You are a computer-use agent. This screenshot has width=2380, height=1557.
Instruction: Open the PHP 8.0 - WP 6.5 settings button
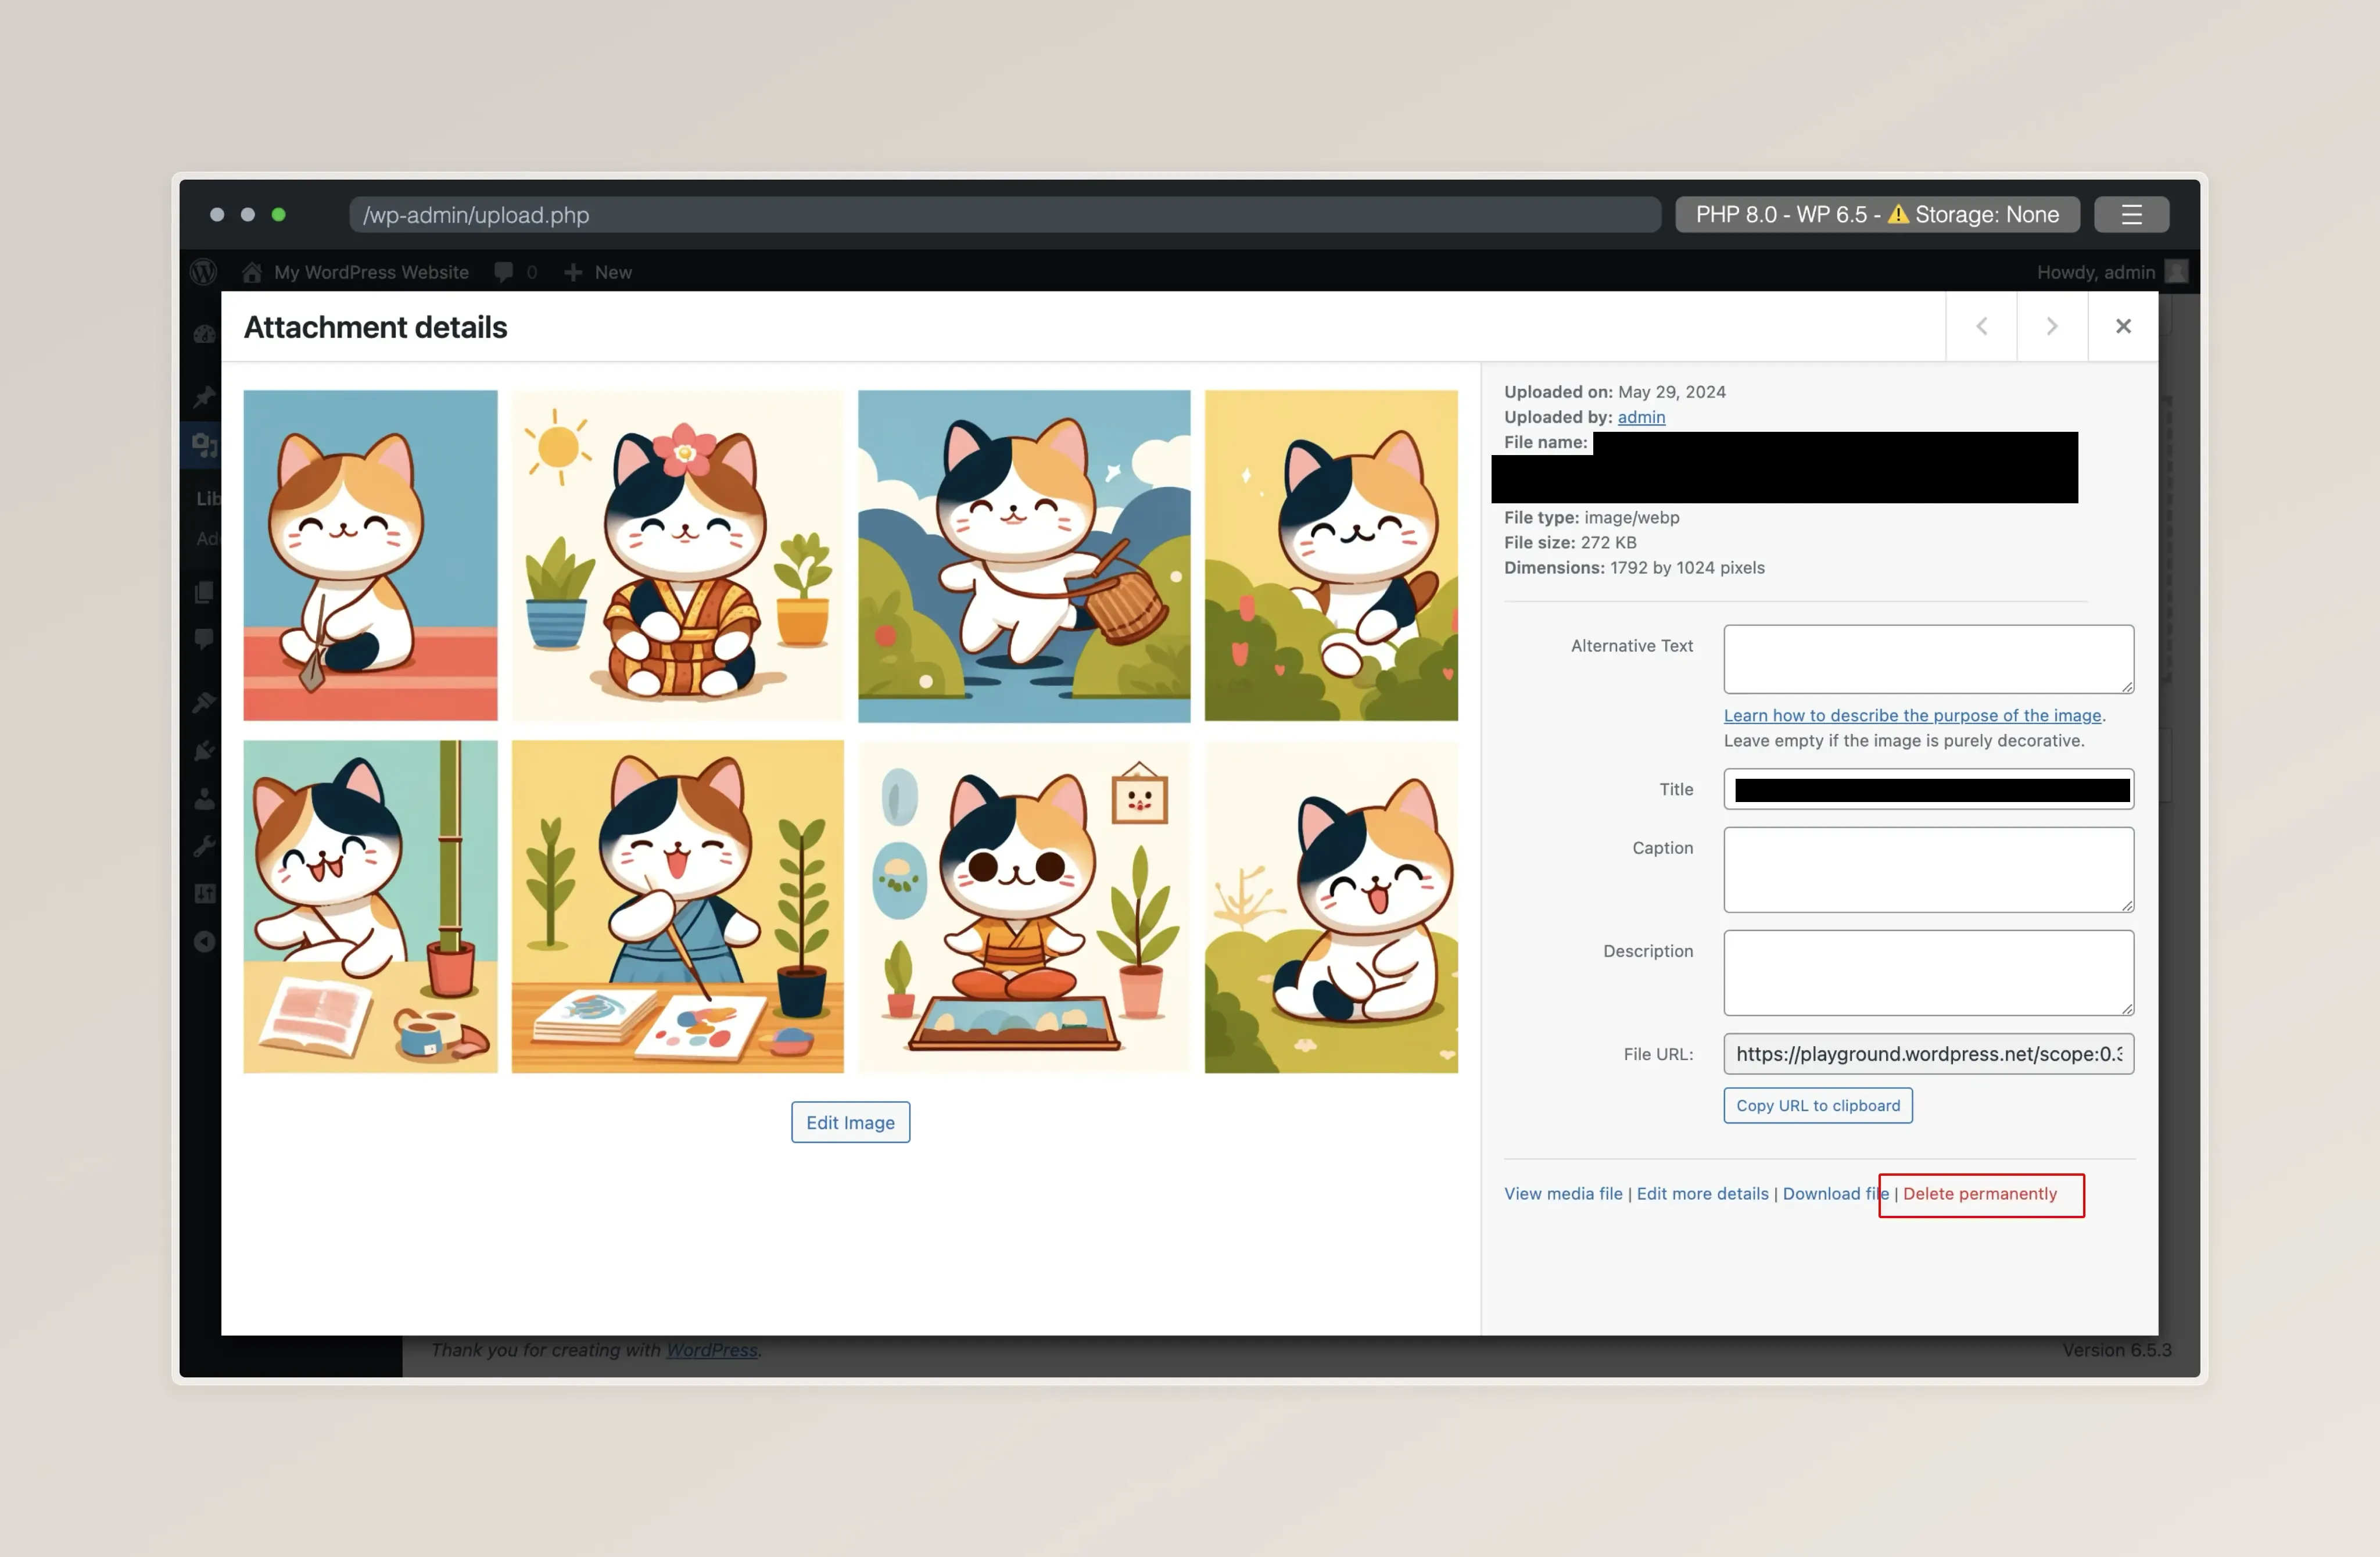pyautogui.click(x=1877, y=215)
